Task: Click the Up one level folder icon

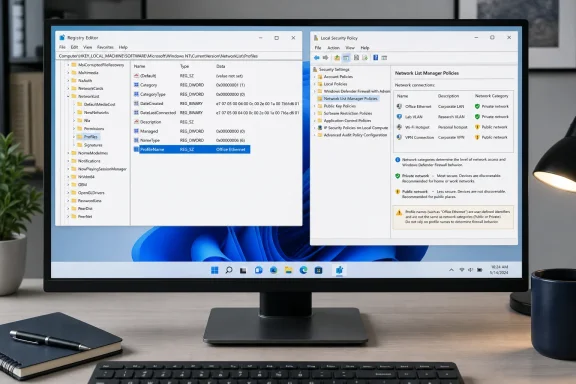Action: pos(337,58)
